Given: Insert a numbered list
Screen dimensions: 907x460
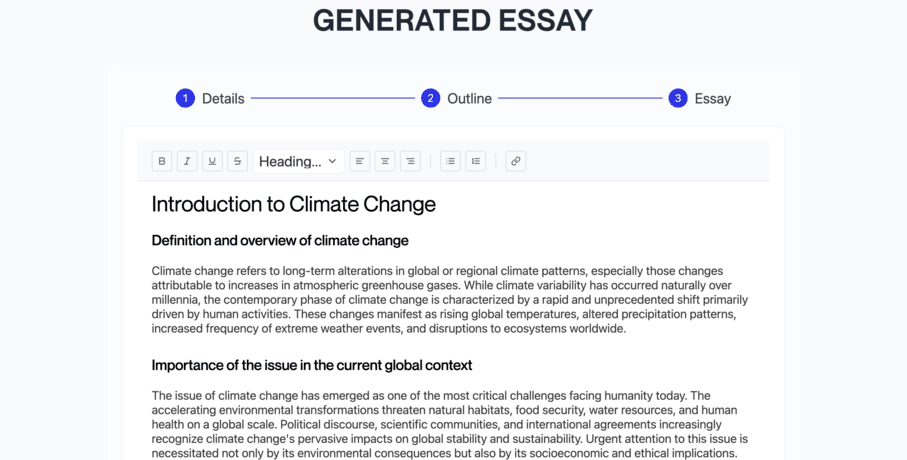Looking at the screenshot, I should coord(476,161).
